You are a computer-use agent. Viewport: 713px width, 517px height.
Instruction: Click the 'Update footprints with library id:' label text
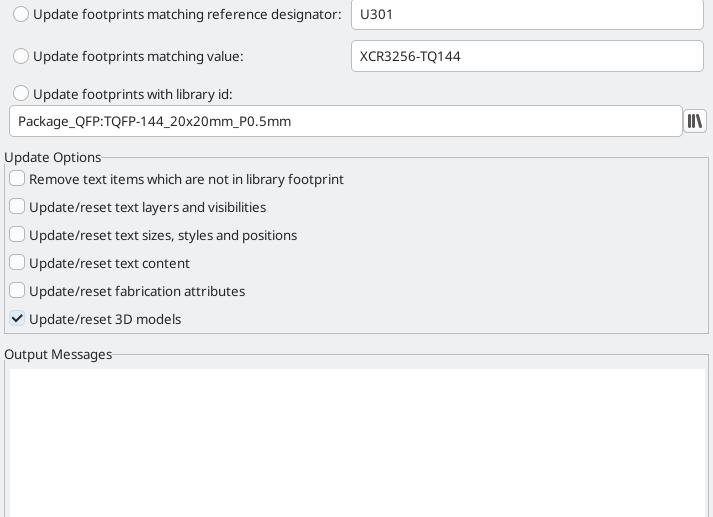[x=133, y=94]
